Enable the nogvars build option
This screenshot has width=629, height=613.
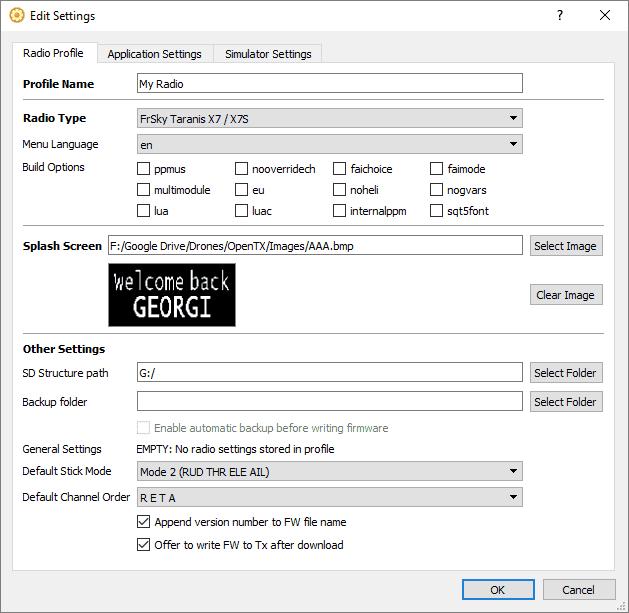(x=436, y=190)
